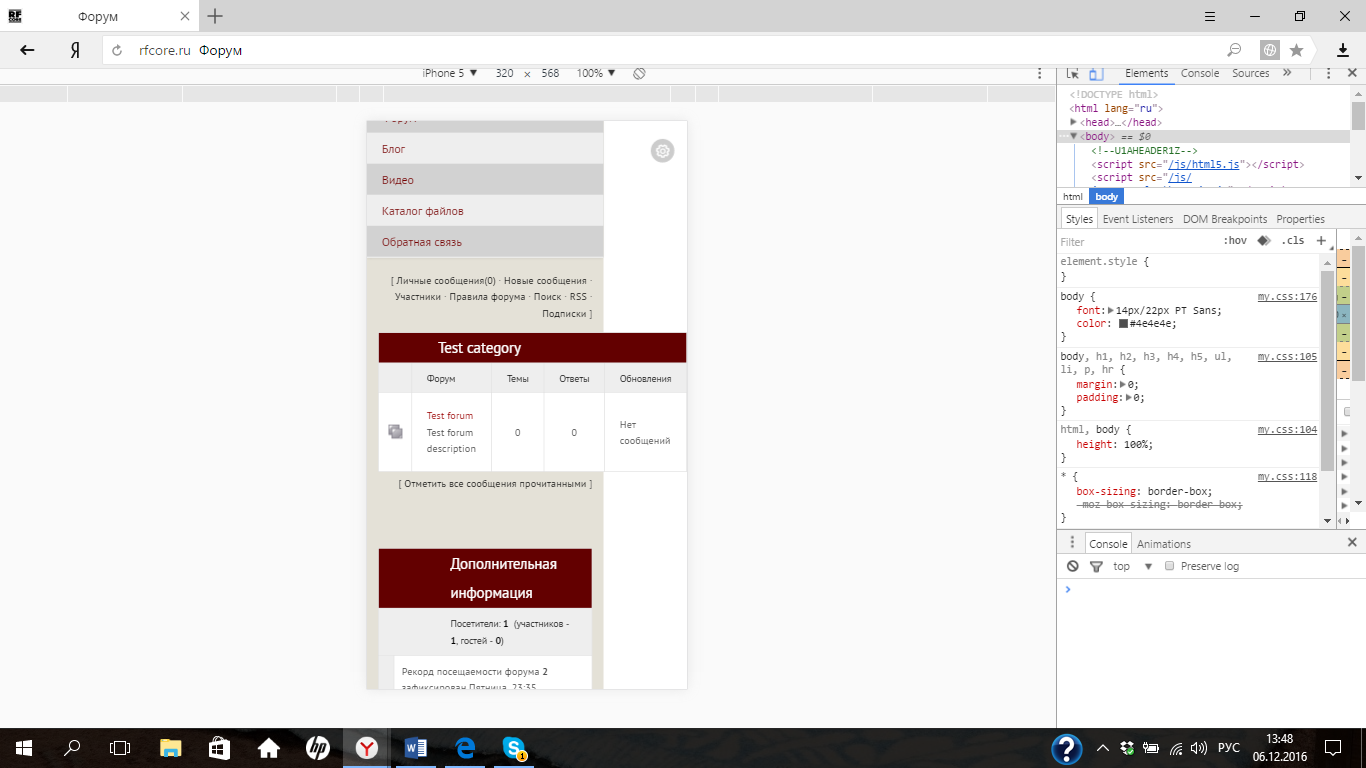The width and height of the screenshot is (1366, 768).
Task: Select the Elements tab
Action: (1146, 73)
